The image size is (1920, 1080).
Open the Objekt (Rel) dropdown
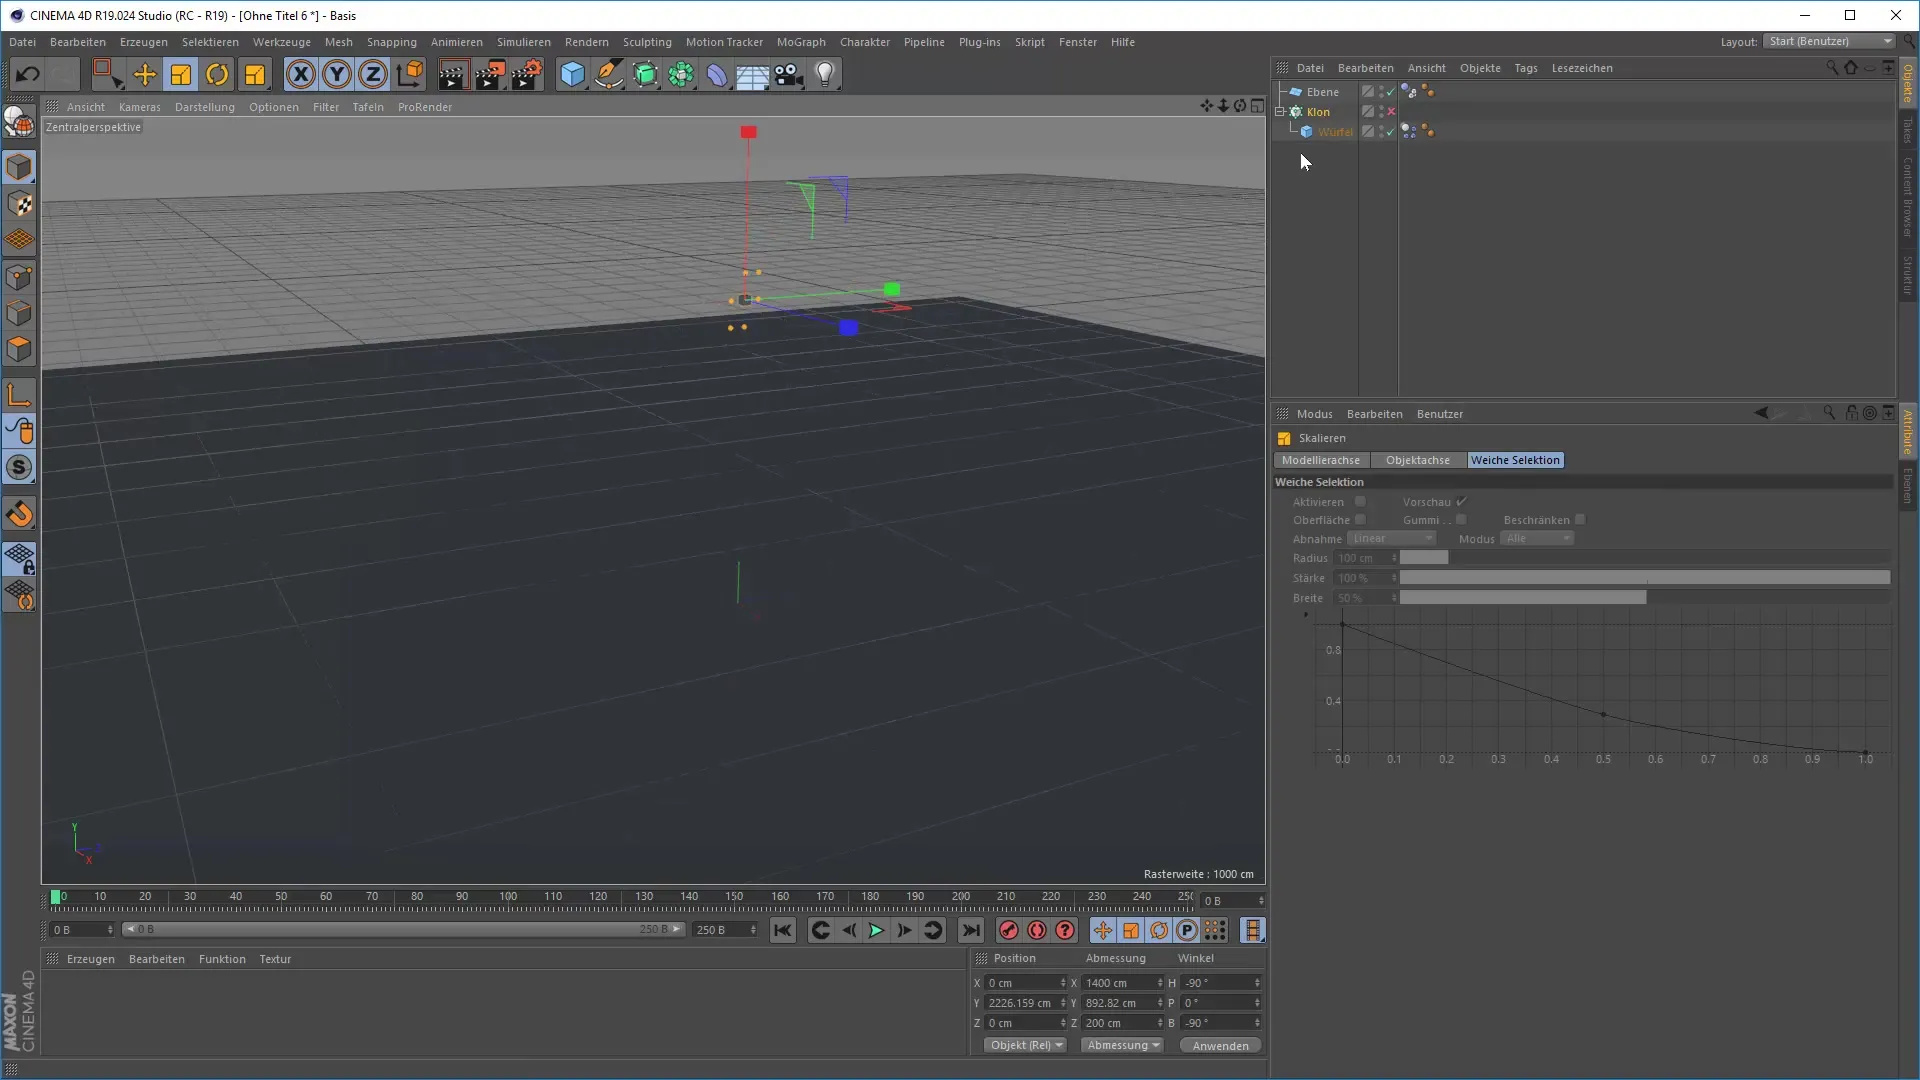(x=1026, y=1046)
